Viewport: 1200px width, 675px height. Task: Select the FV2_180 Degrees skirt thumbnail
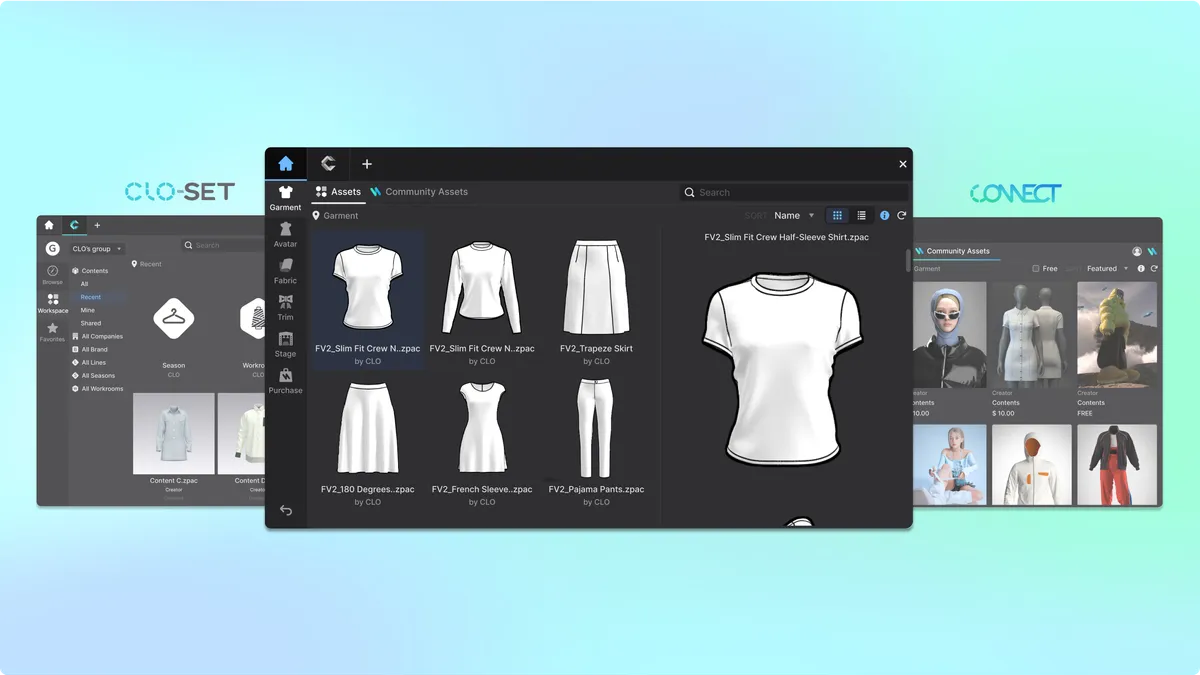point(367,428)
